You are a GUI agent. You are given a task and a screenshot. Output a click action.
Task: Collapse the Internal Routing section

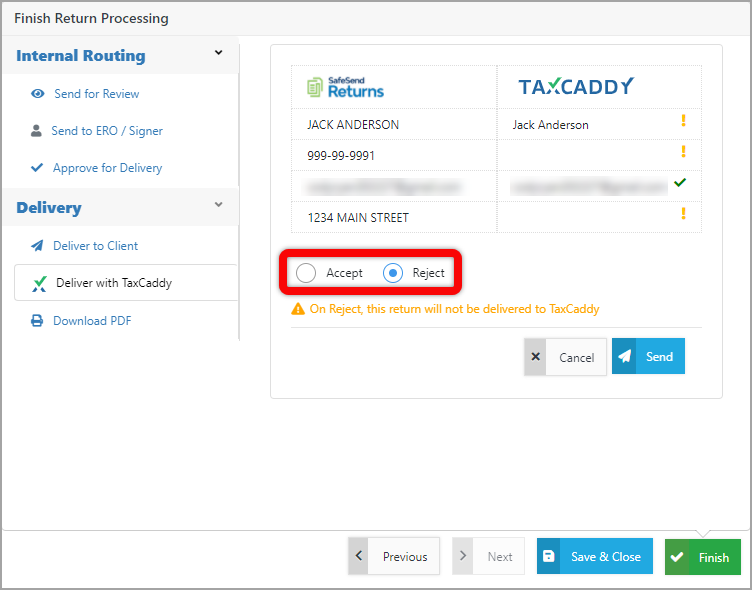(x=219, y=54)
